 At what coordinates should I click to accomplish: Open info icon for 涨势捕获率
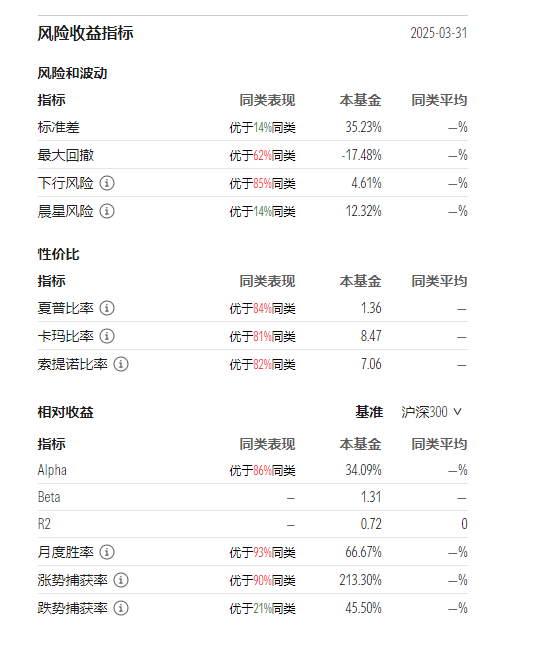tap(121, 580)
